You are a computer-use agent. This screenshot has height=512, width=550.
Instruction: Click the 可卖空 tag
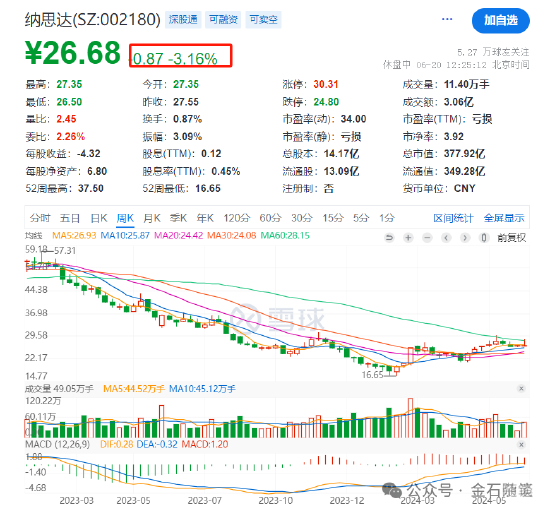263,19
